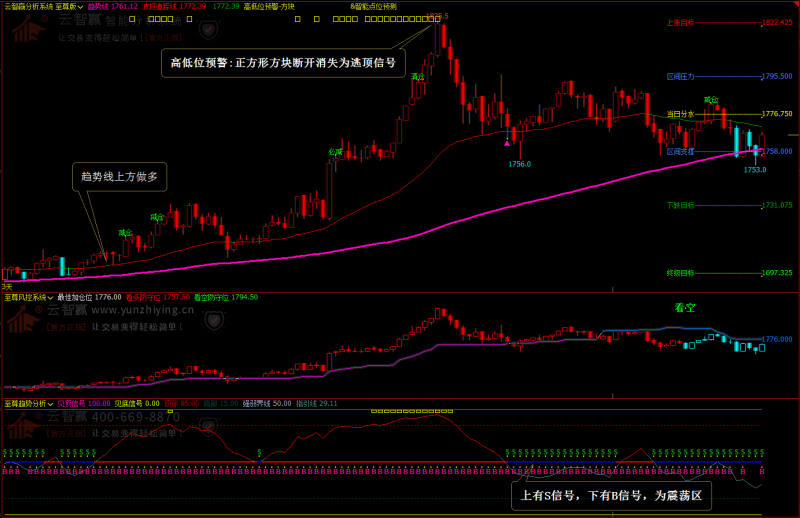
Task: Click the 1825.5 high price label
Action: click(436, 16)
